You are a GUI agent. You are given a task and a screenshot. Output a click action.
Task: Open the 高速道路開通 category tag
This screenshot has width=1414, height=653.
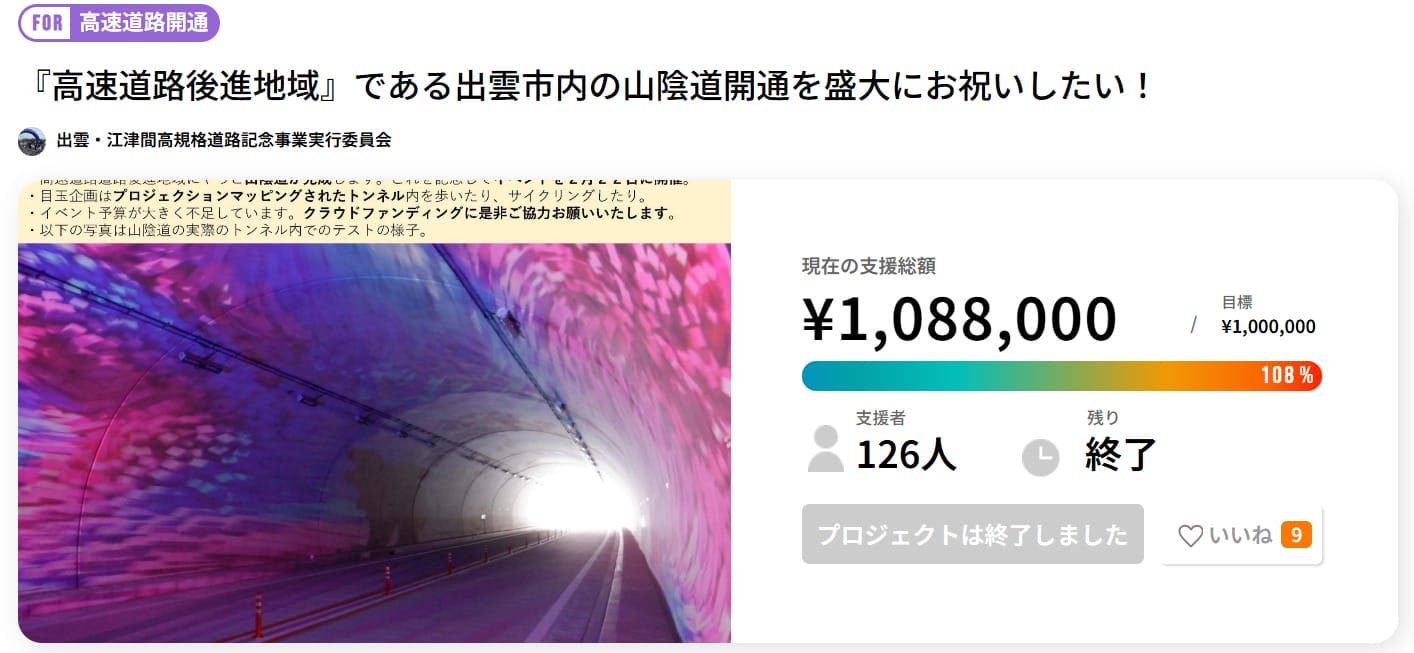tap(144, 23)
